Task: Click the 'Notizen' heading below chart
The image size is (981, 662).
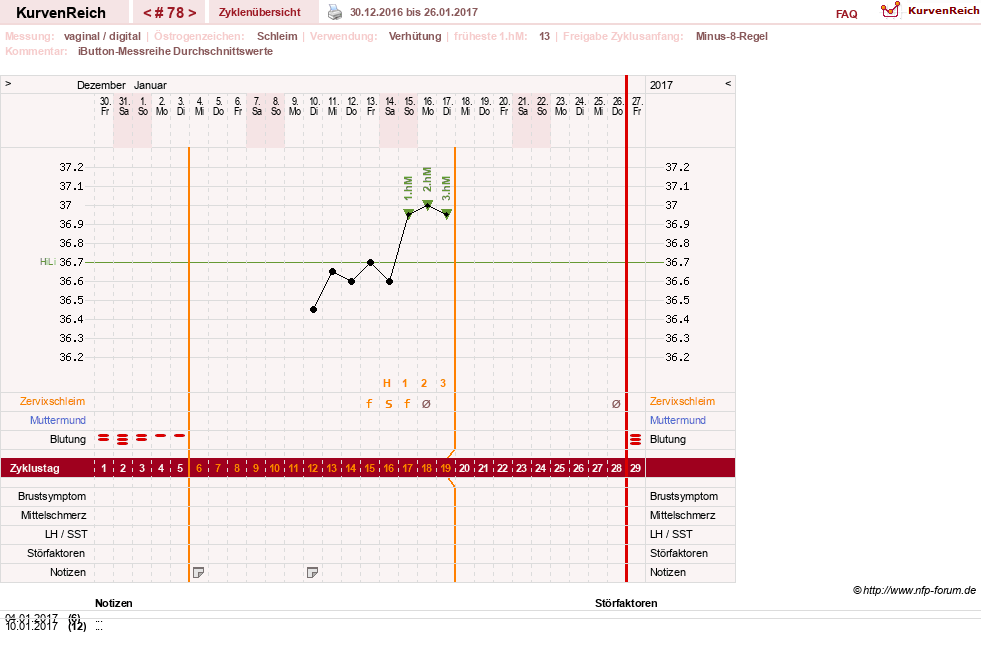Action: coord(113,603)
